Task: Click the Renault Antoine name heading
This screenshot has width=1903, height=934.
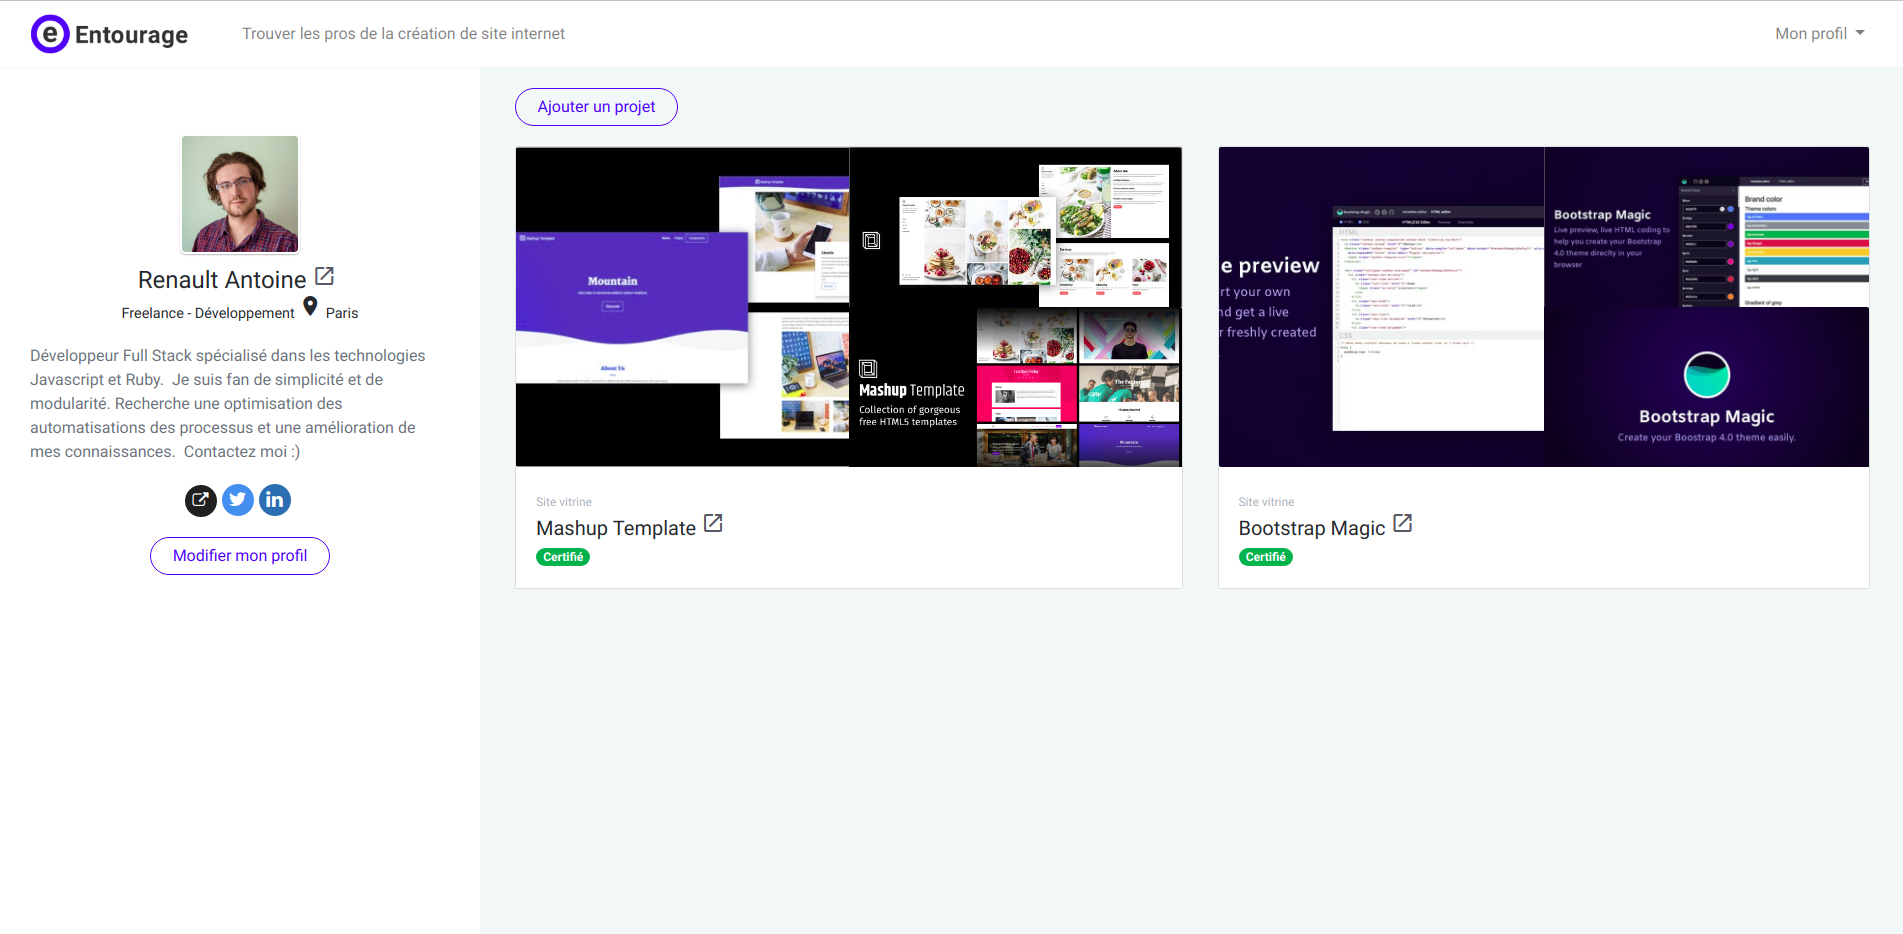Action: click(222, 280)
